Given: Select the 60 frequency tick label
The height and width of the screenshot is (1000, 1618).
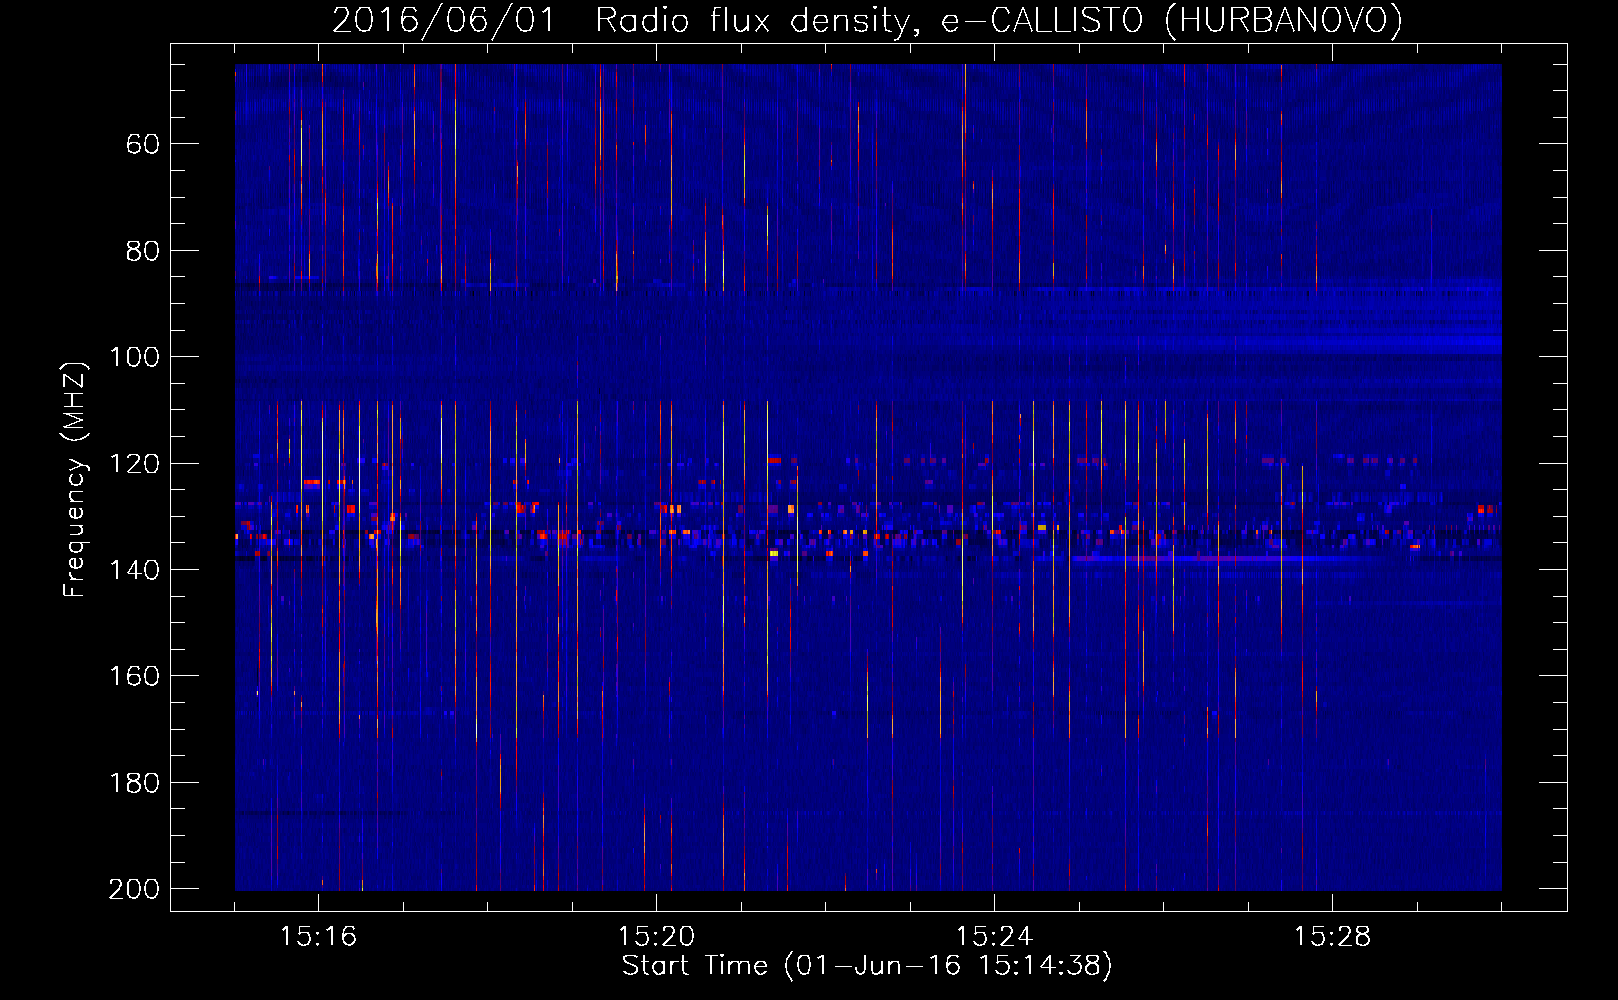Looking at the screenshot, I should click(143, 144).
